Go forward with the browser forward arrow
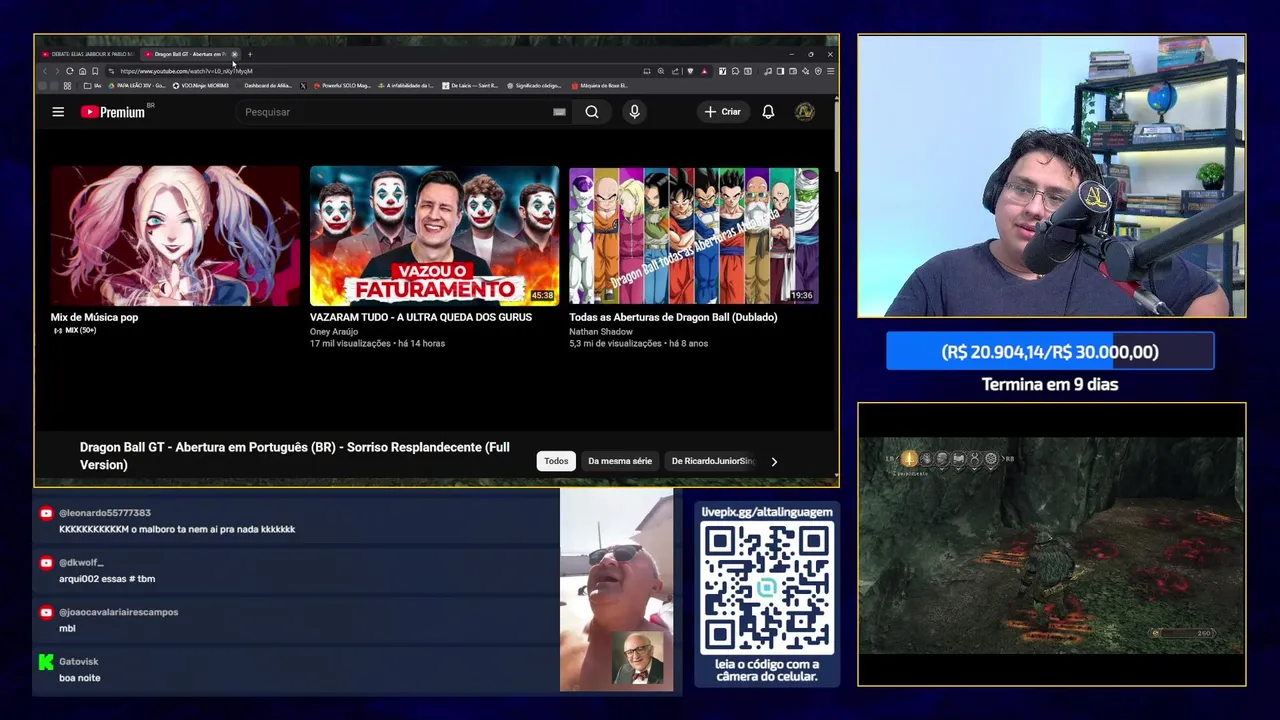Viewport: 1280px width, 720px height. point(57,71)
